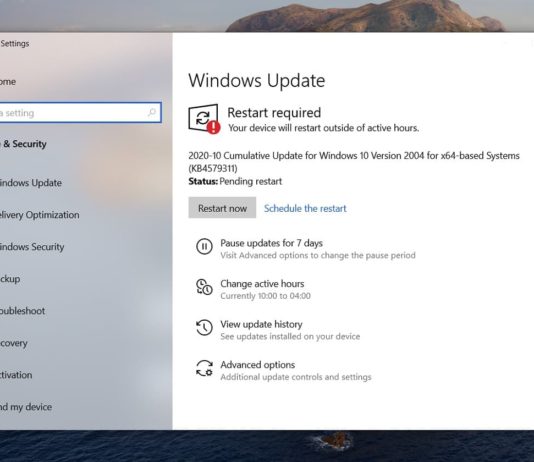The height and width of the screenshot is (462, 534).
Task: Select Pause updates for 7 days
Action: coord(271,243)
